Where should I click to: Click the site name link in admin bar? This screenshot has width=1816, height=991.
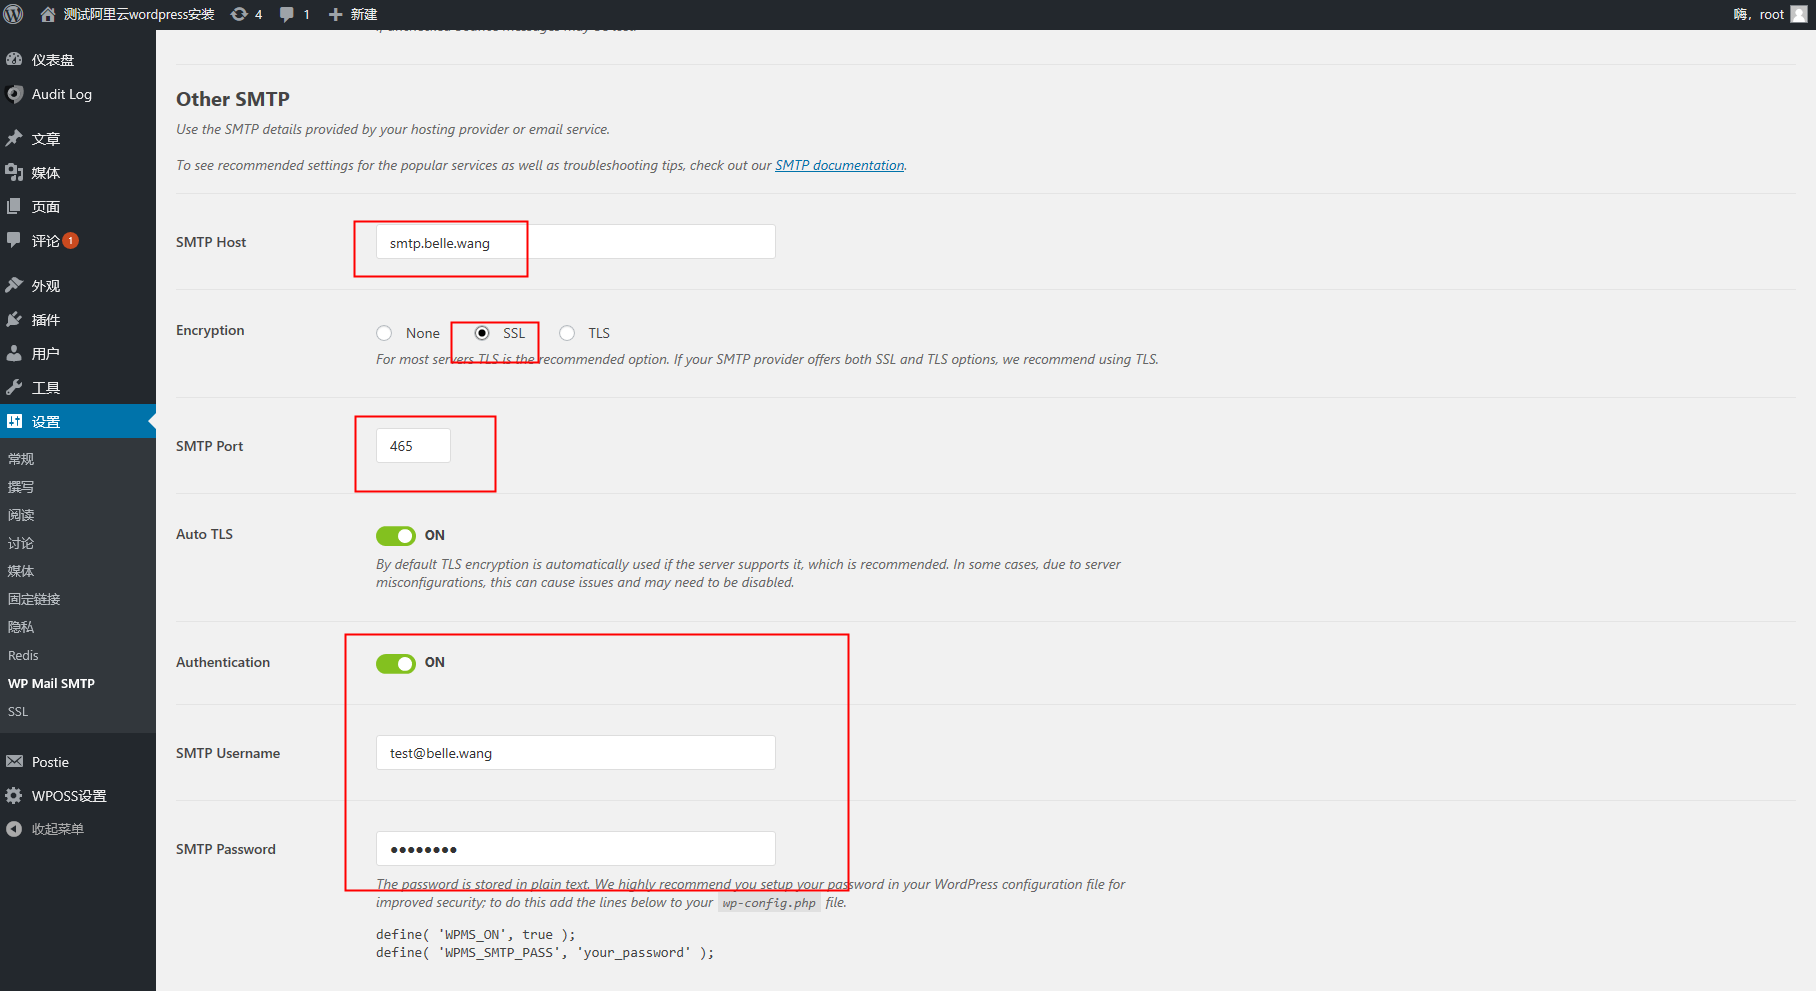point(138,14)
